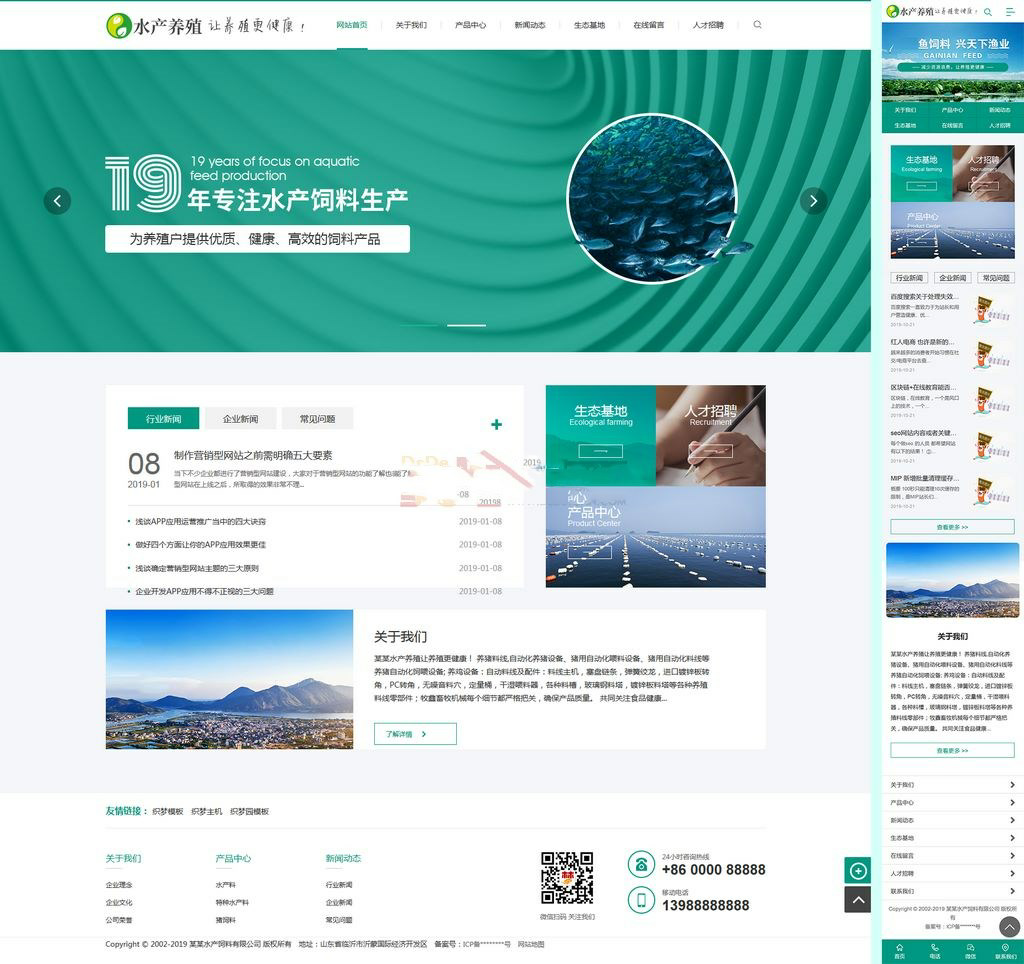Expand 联系我们 row in mobile footer list
The image size is (1024, 964).
(x=952, y=891)
